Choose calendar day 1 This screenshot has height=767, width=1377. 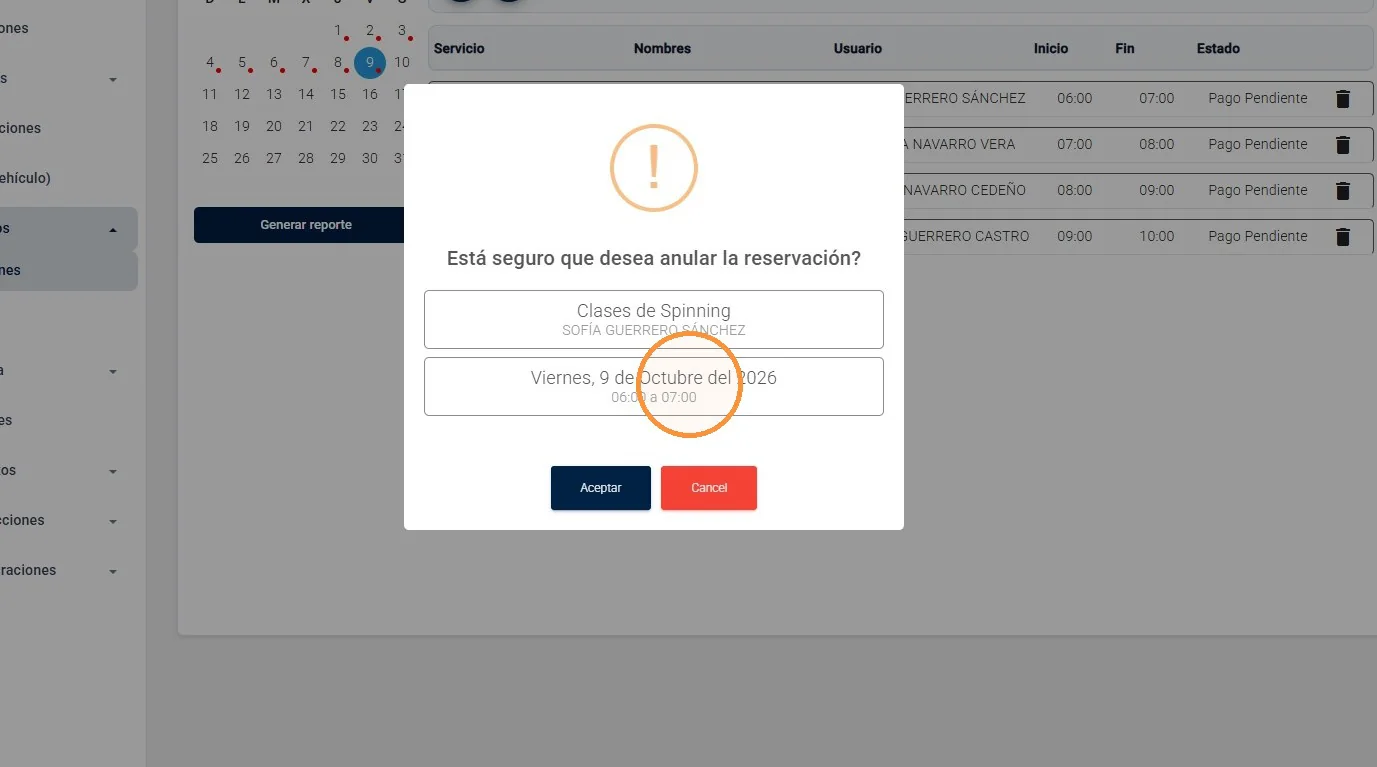pyautogui.click(x=338, y=30)
